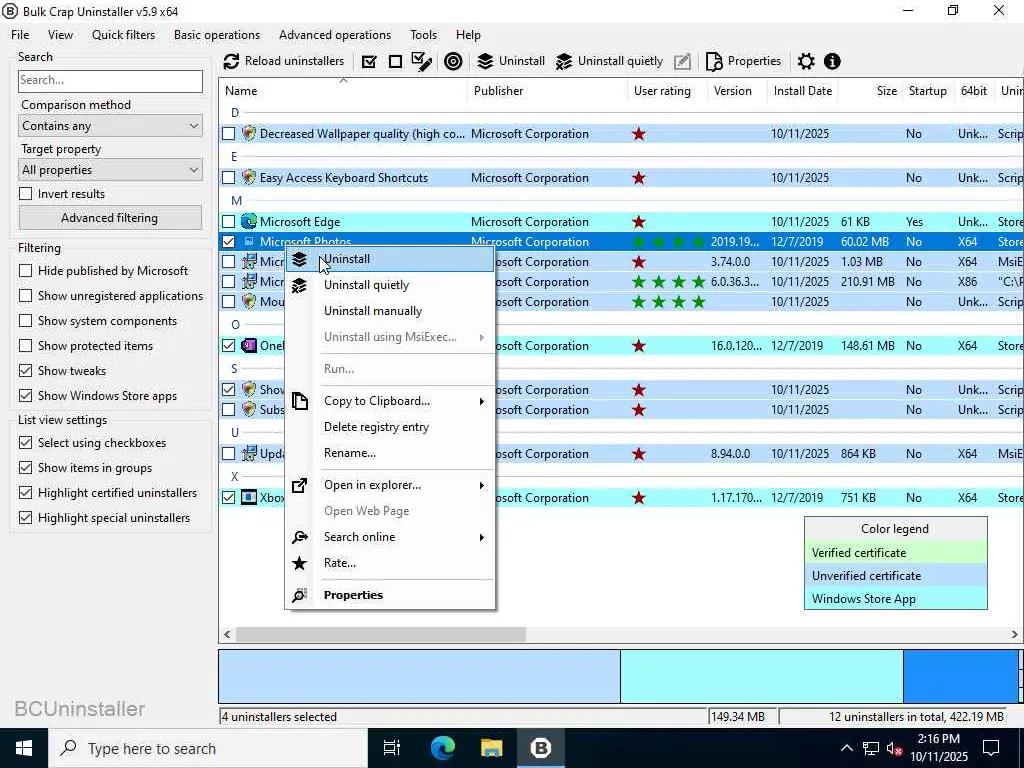Expand the Copy to Clipboard submenu

pyautogui.click(x=481, y=401)
